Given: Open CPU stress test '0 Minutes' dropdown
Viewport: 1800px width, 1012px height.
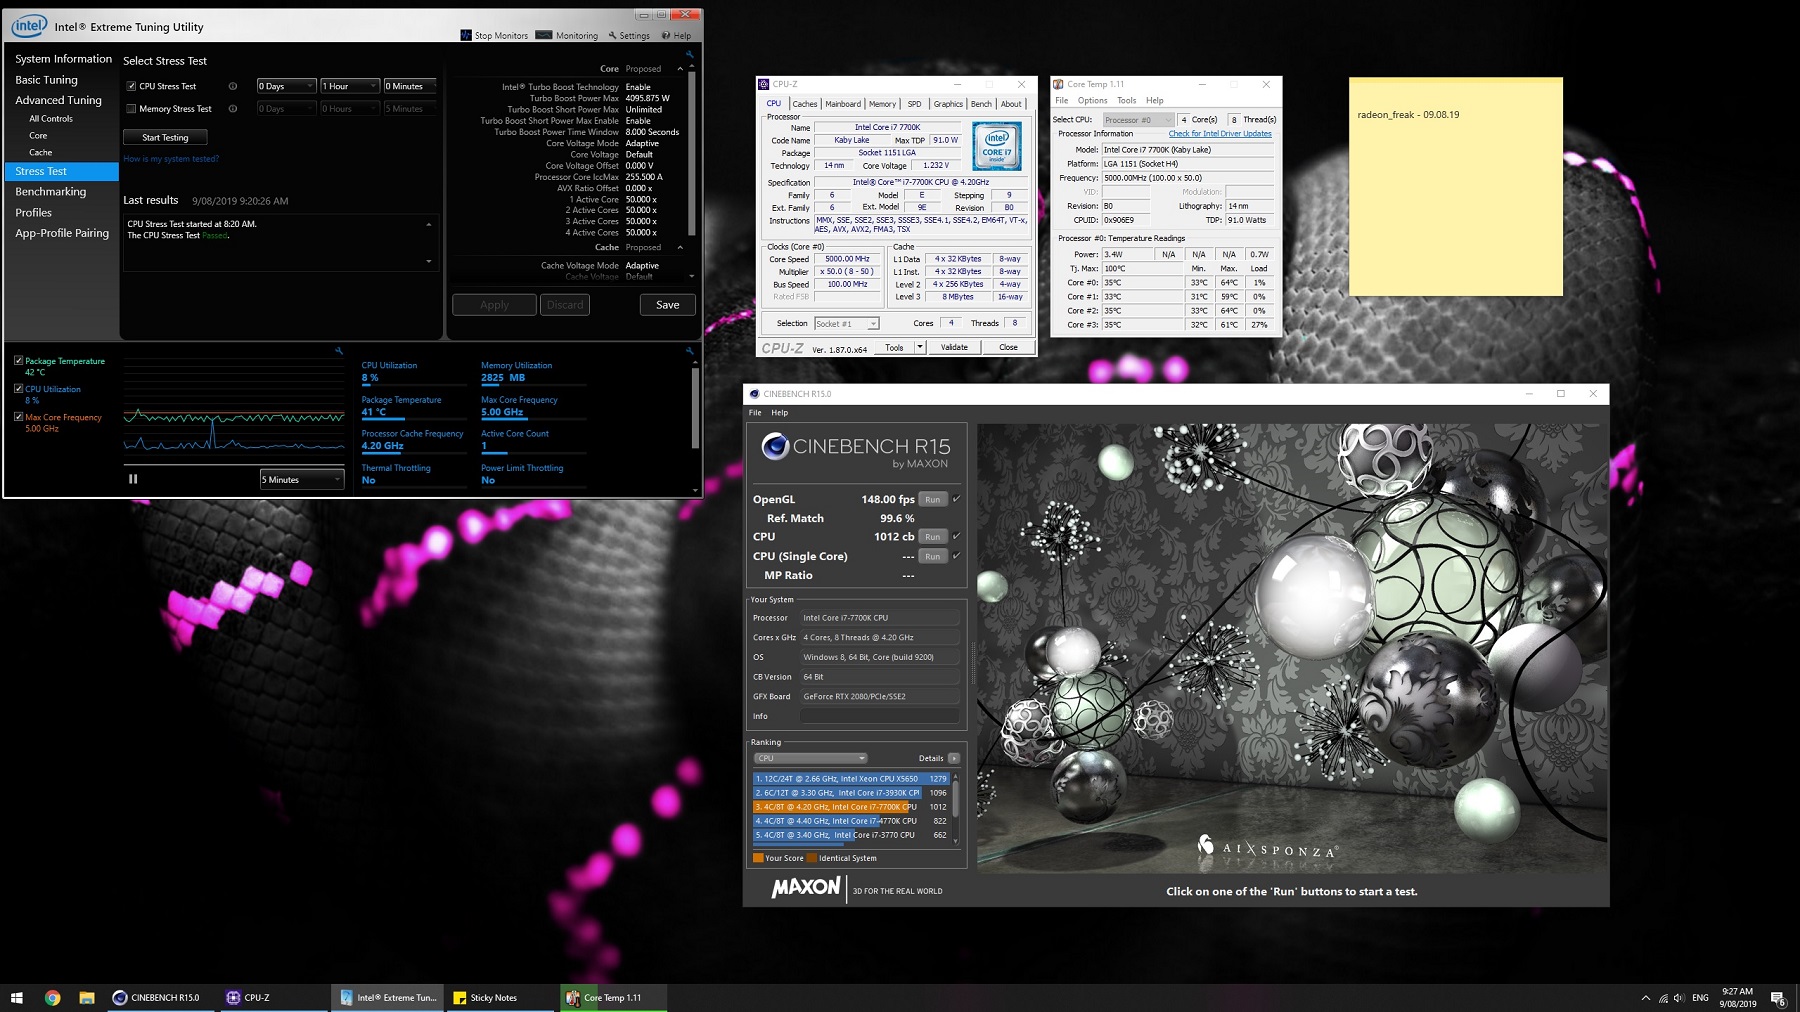Looking at the screenshot, I should pyautogui.click(x=411, y=86).
